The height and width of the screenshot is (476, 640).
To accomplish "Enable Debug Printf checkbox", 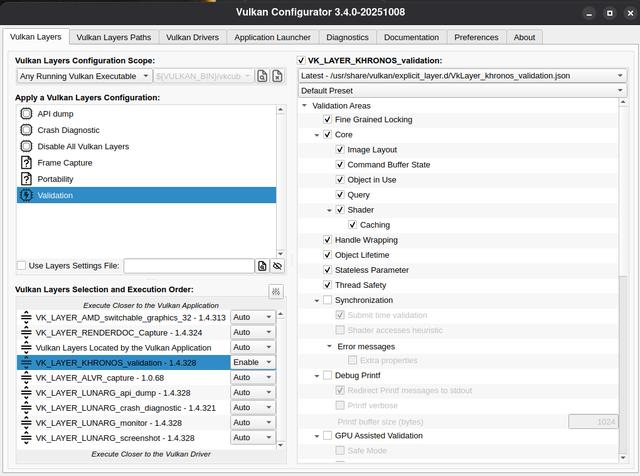I will [327, 375].
